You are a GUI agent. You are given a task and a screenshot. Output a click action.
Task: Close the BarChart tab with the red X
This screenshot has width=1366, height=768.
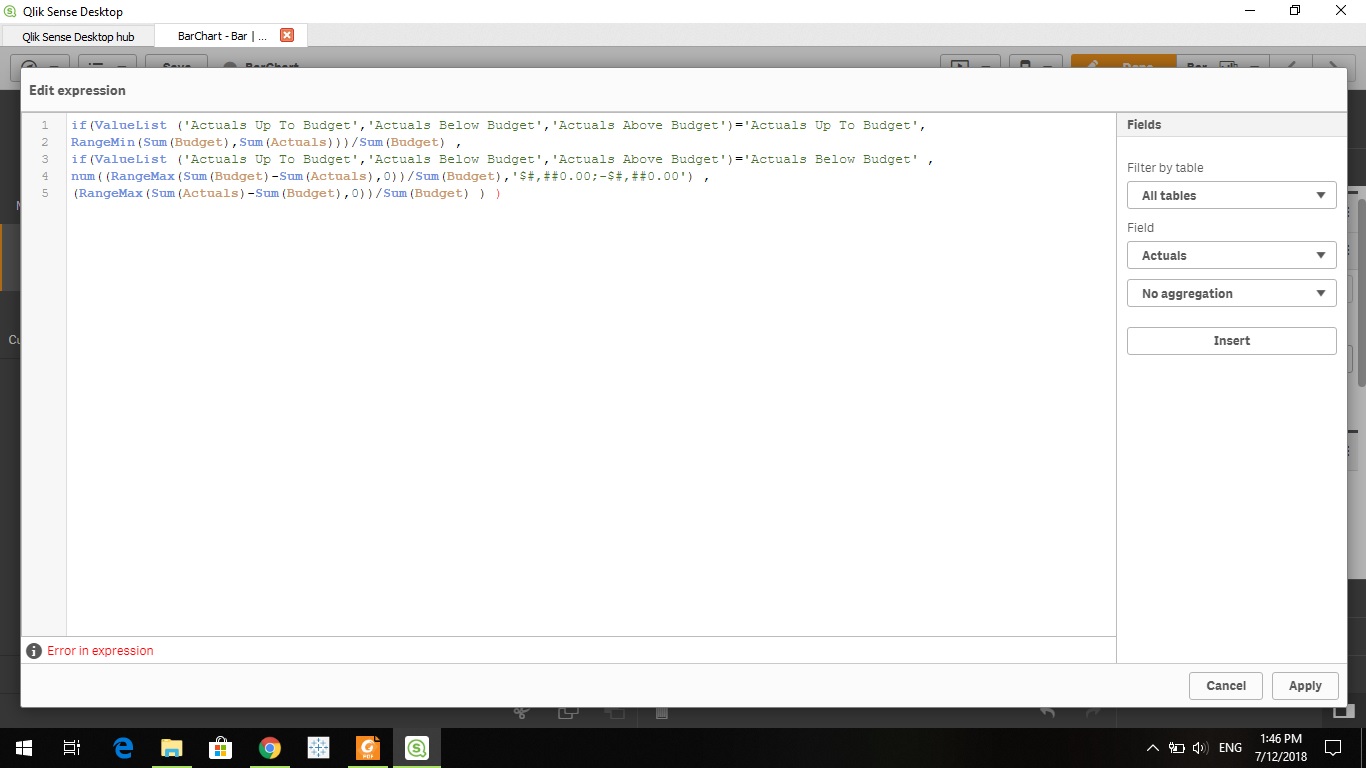[x=287, y=35]
